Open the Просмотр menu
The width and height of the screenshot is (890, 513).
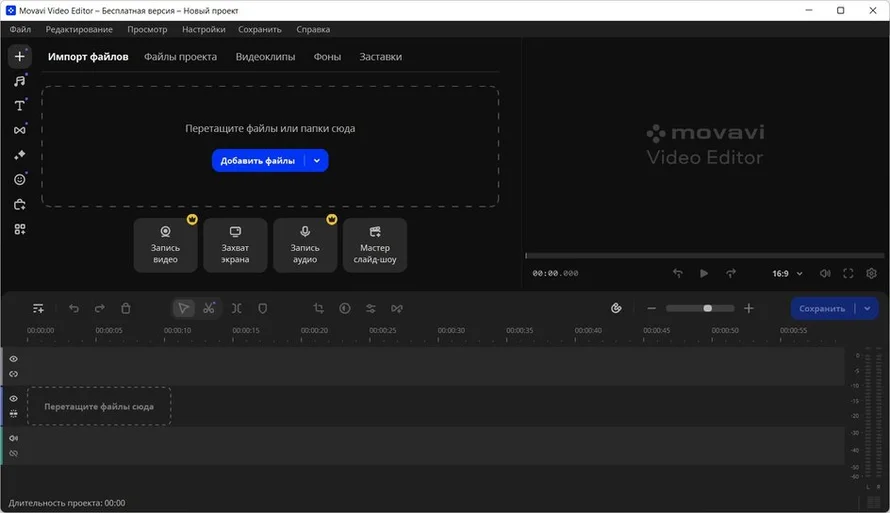[147, 30]
